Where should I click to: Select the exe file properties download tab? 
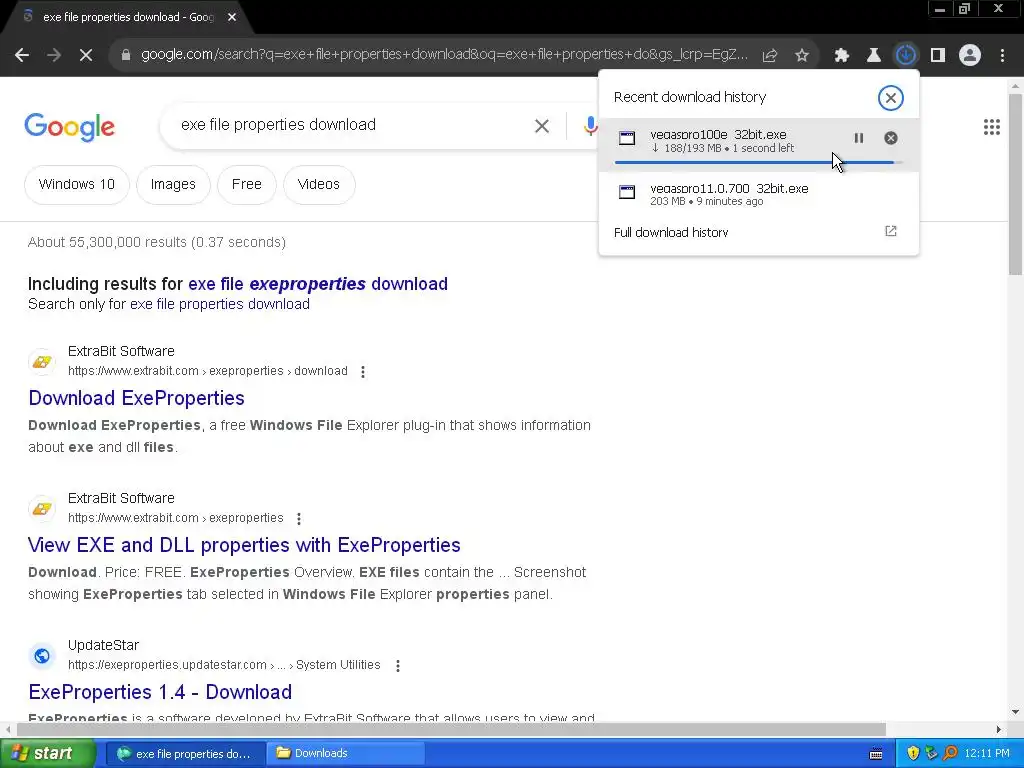coord(128,18)
